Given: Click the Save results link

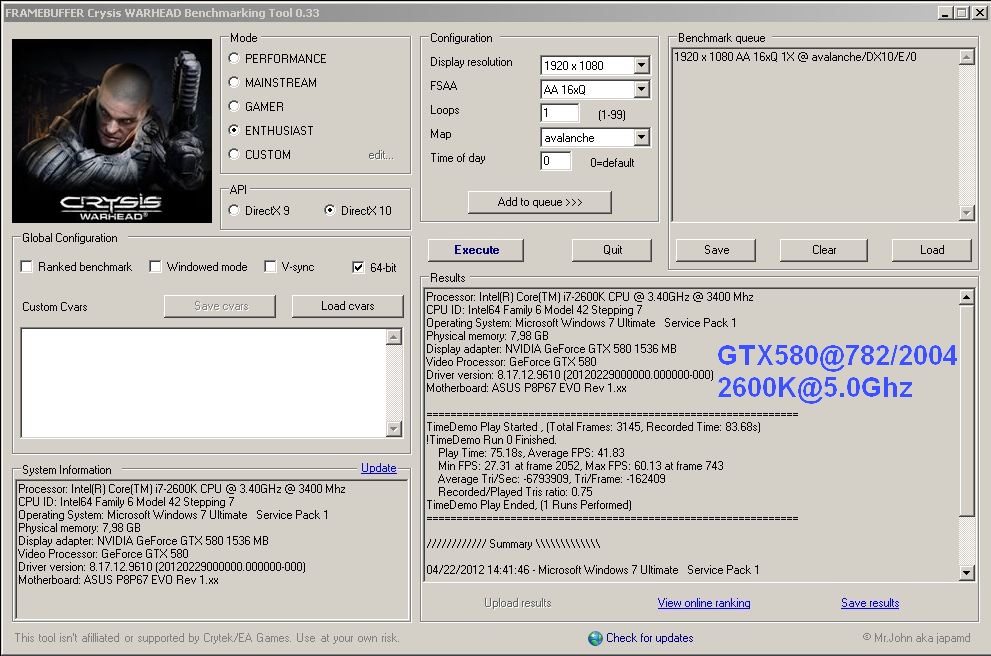Looking at the screenshot, I should tap(870, 604).
